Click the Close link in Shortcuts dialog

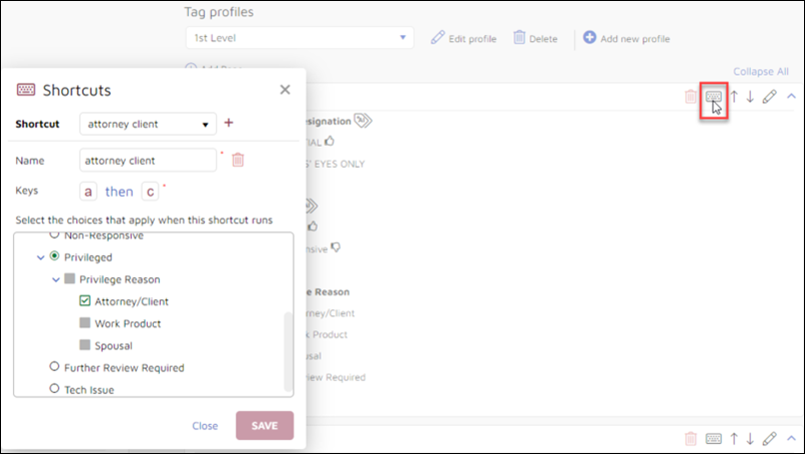(205, 426)
